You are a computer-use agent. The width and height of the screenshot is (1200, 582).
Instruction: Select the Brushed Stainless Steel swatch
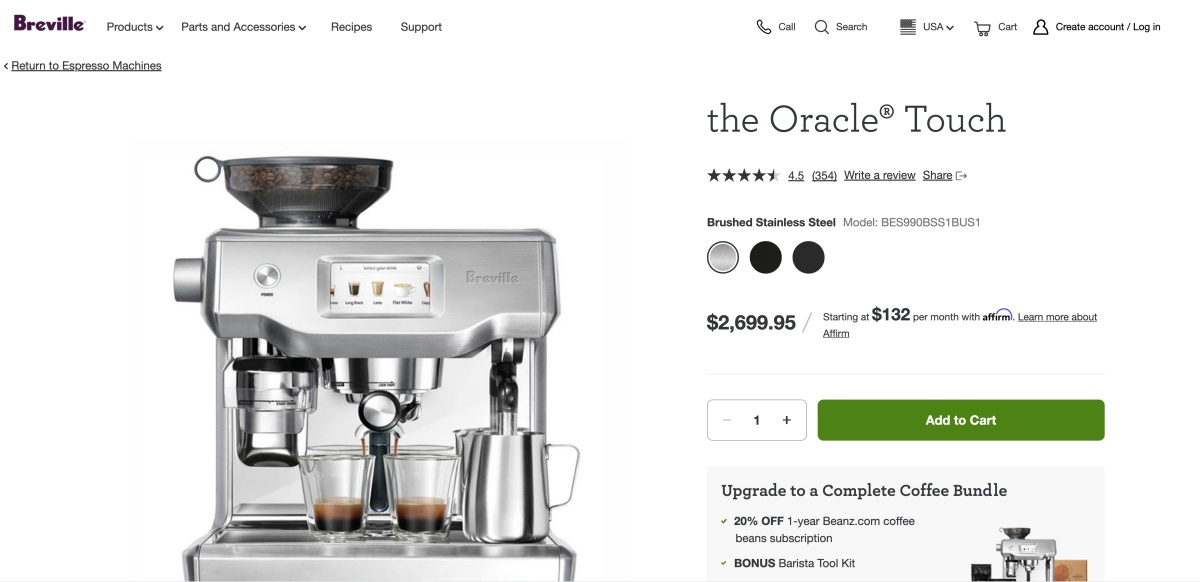pyautogui.click(x=723, y=258)
